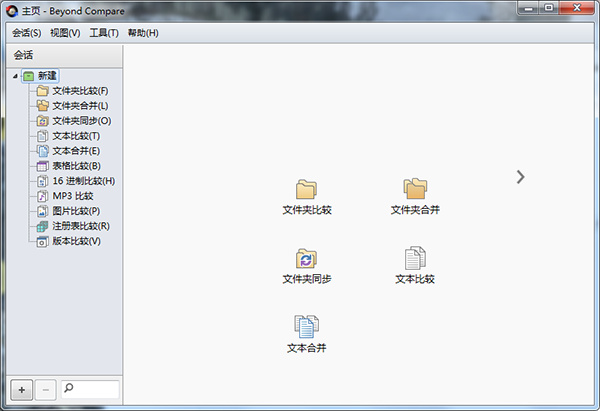The width and height of the screenshot is (600, 411).
Task: Select 文本比较(T) in session tree
Action: click(x=76, y=136)
